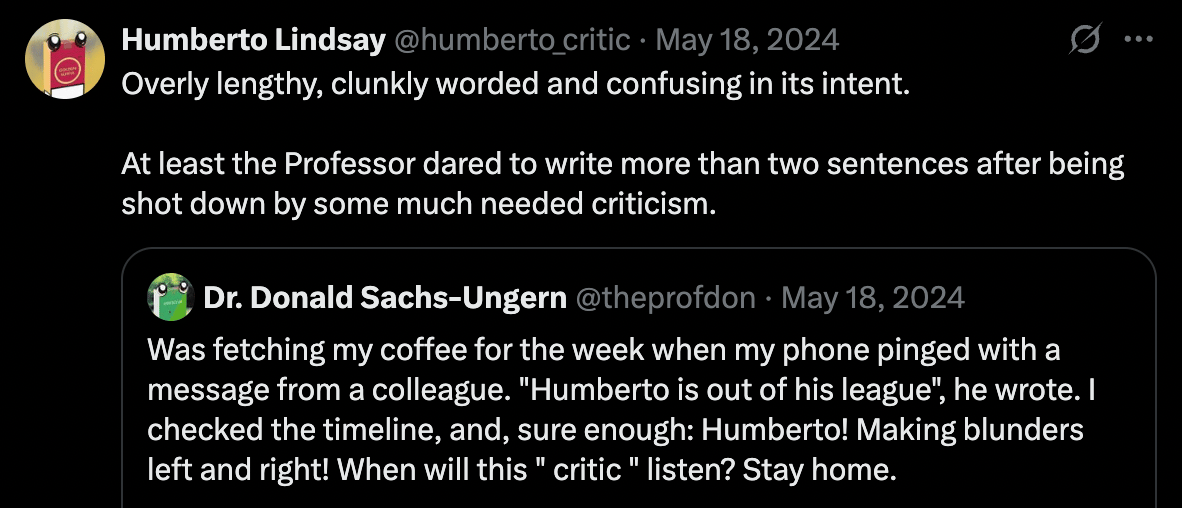Open the Dr. Donald Sachs-Ungern name in quote
Screen dimensions: 1182x508
click(x=385, y=298)
